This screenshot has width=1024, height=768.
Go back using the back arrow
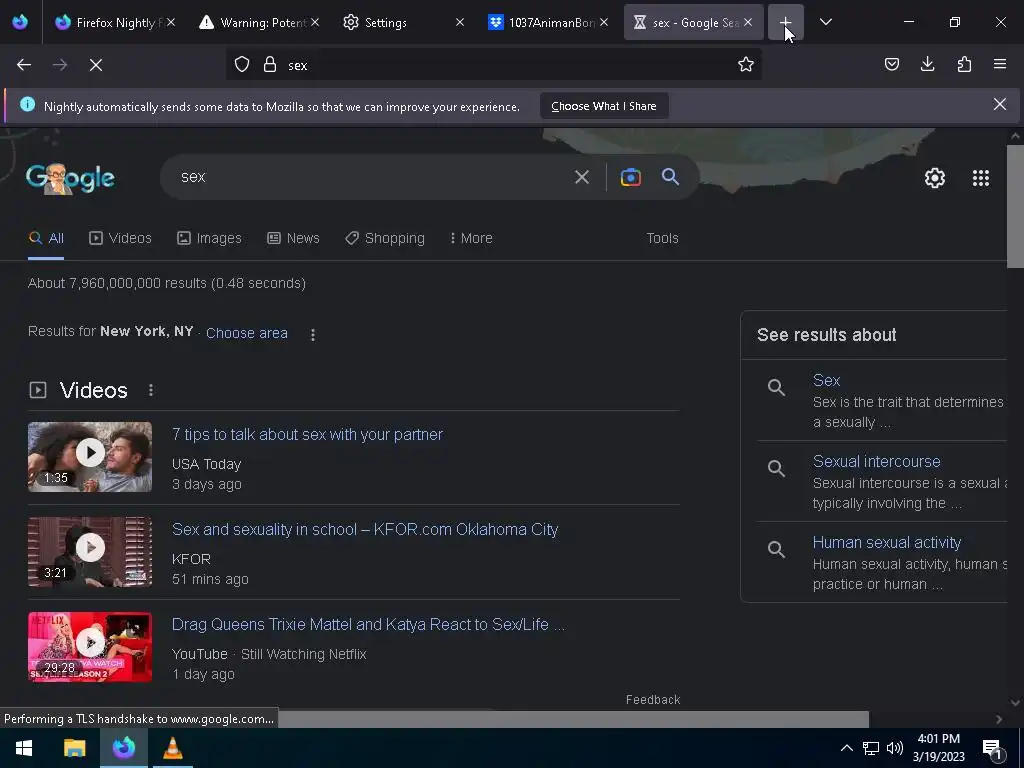[x=24, y=65]
